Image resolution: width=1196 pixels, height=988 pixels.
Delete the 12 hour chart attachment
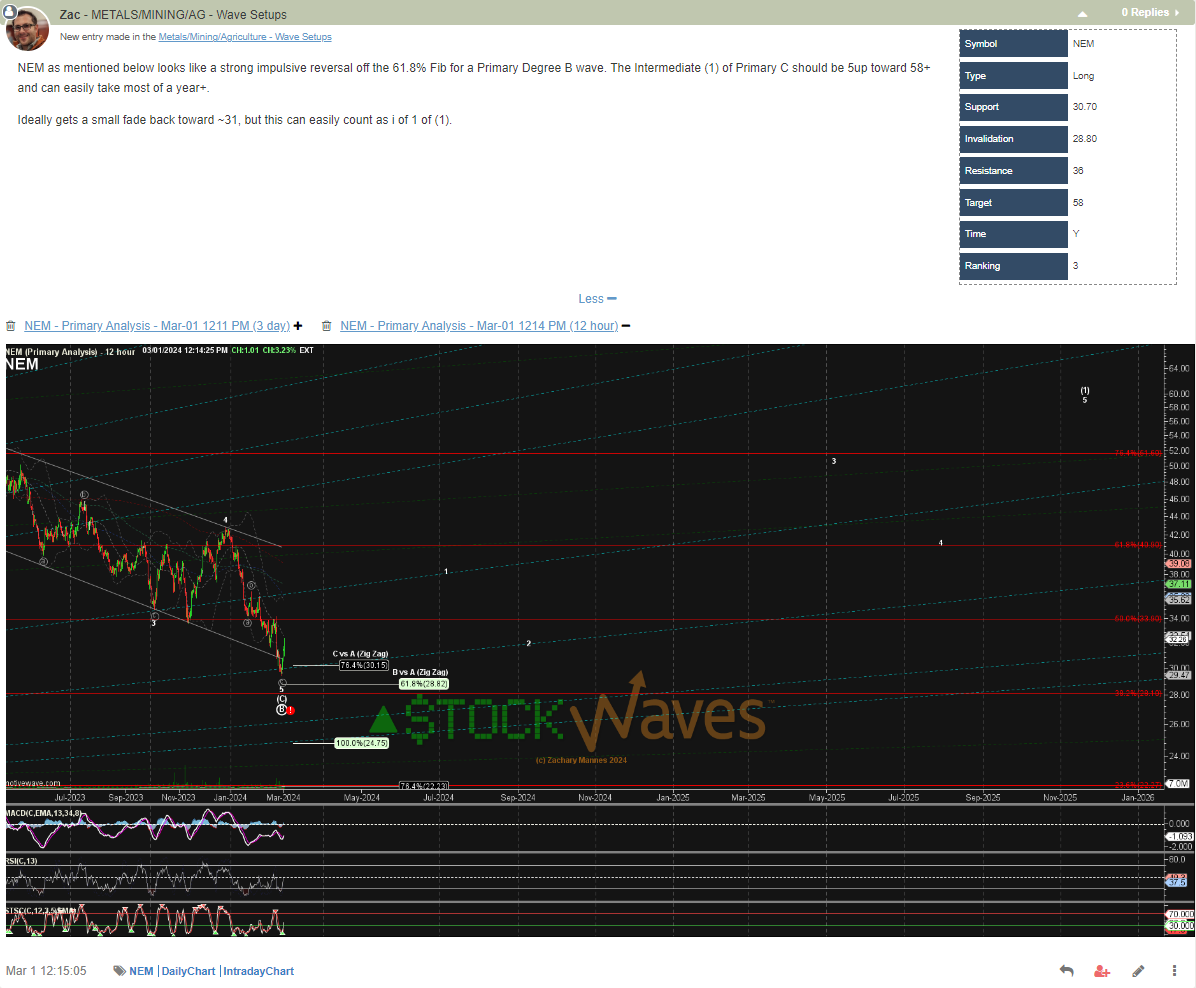pos(326,326)
